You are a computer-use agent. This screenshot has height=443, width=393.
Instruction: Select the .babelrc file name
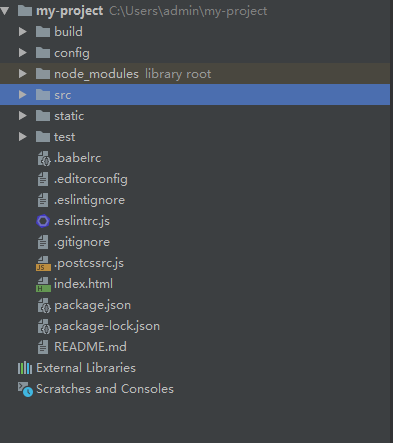[77, 158]
